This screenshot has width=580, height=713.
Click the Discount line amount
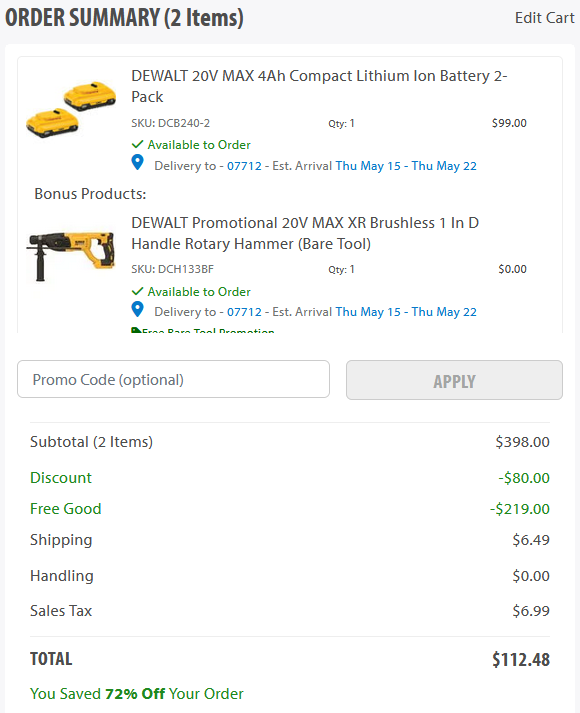(x=524, y=478)
